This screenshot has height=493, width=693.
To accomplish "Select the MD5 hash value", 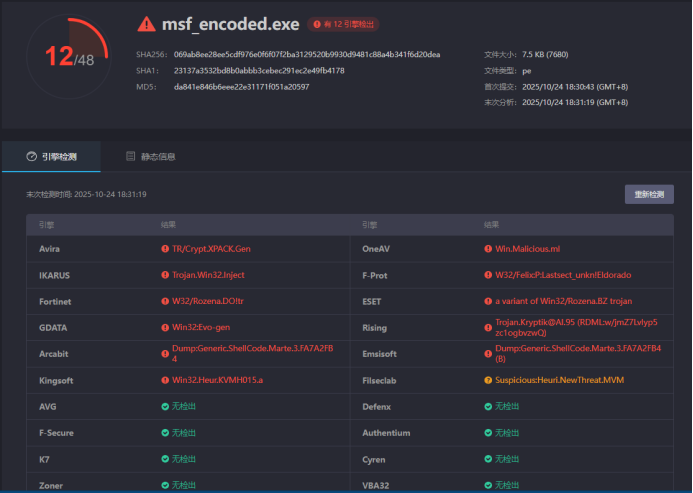I will [241, 87].
